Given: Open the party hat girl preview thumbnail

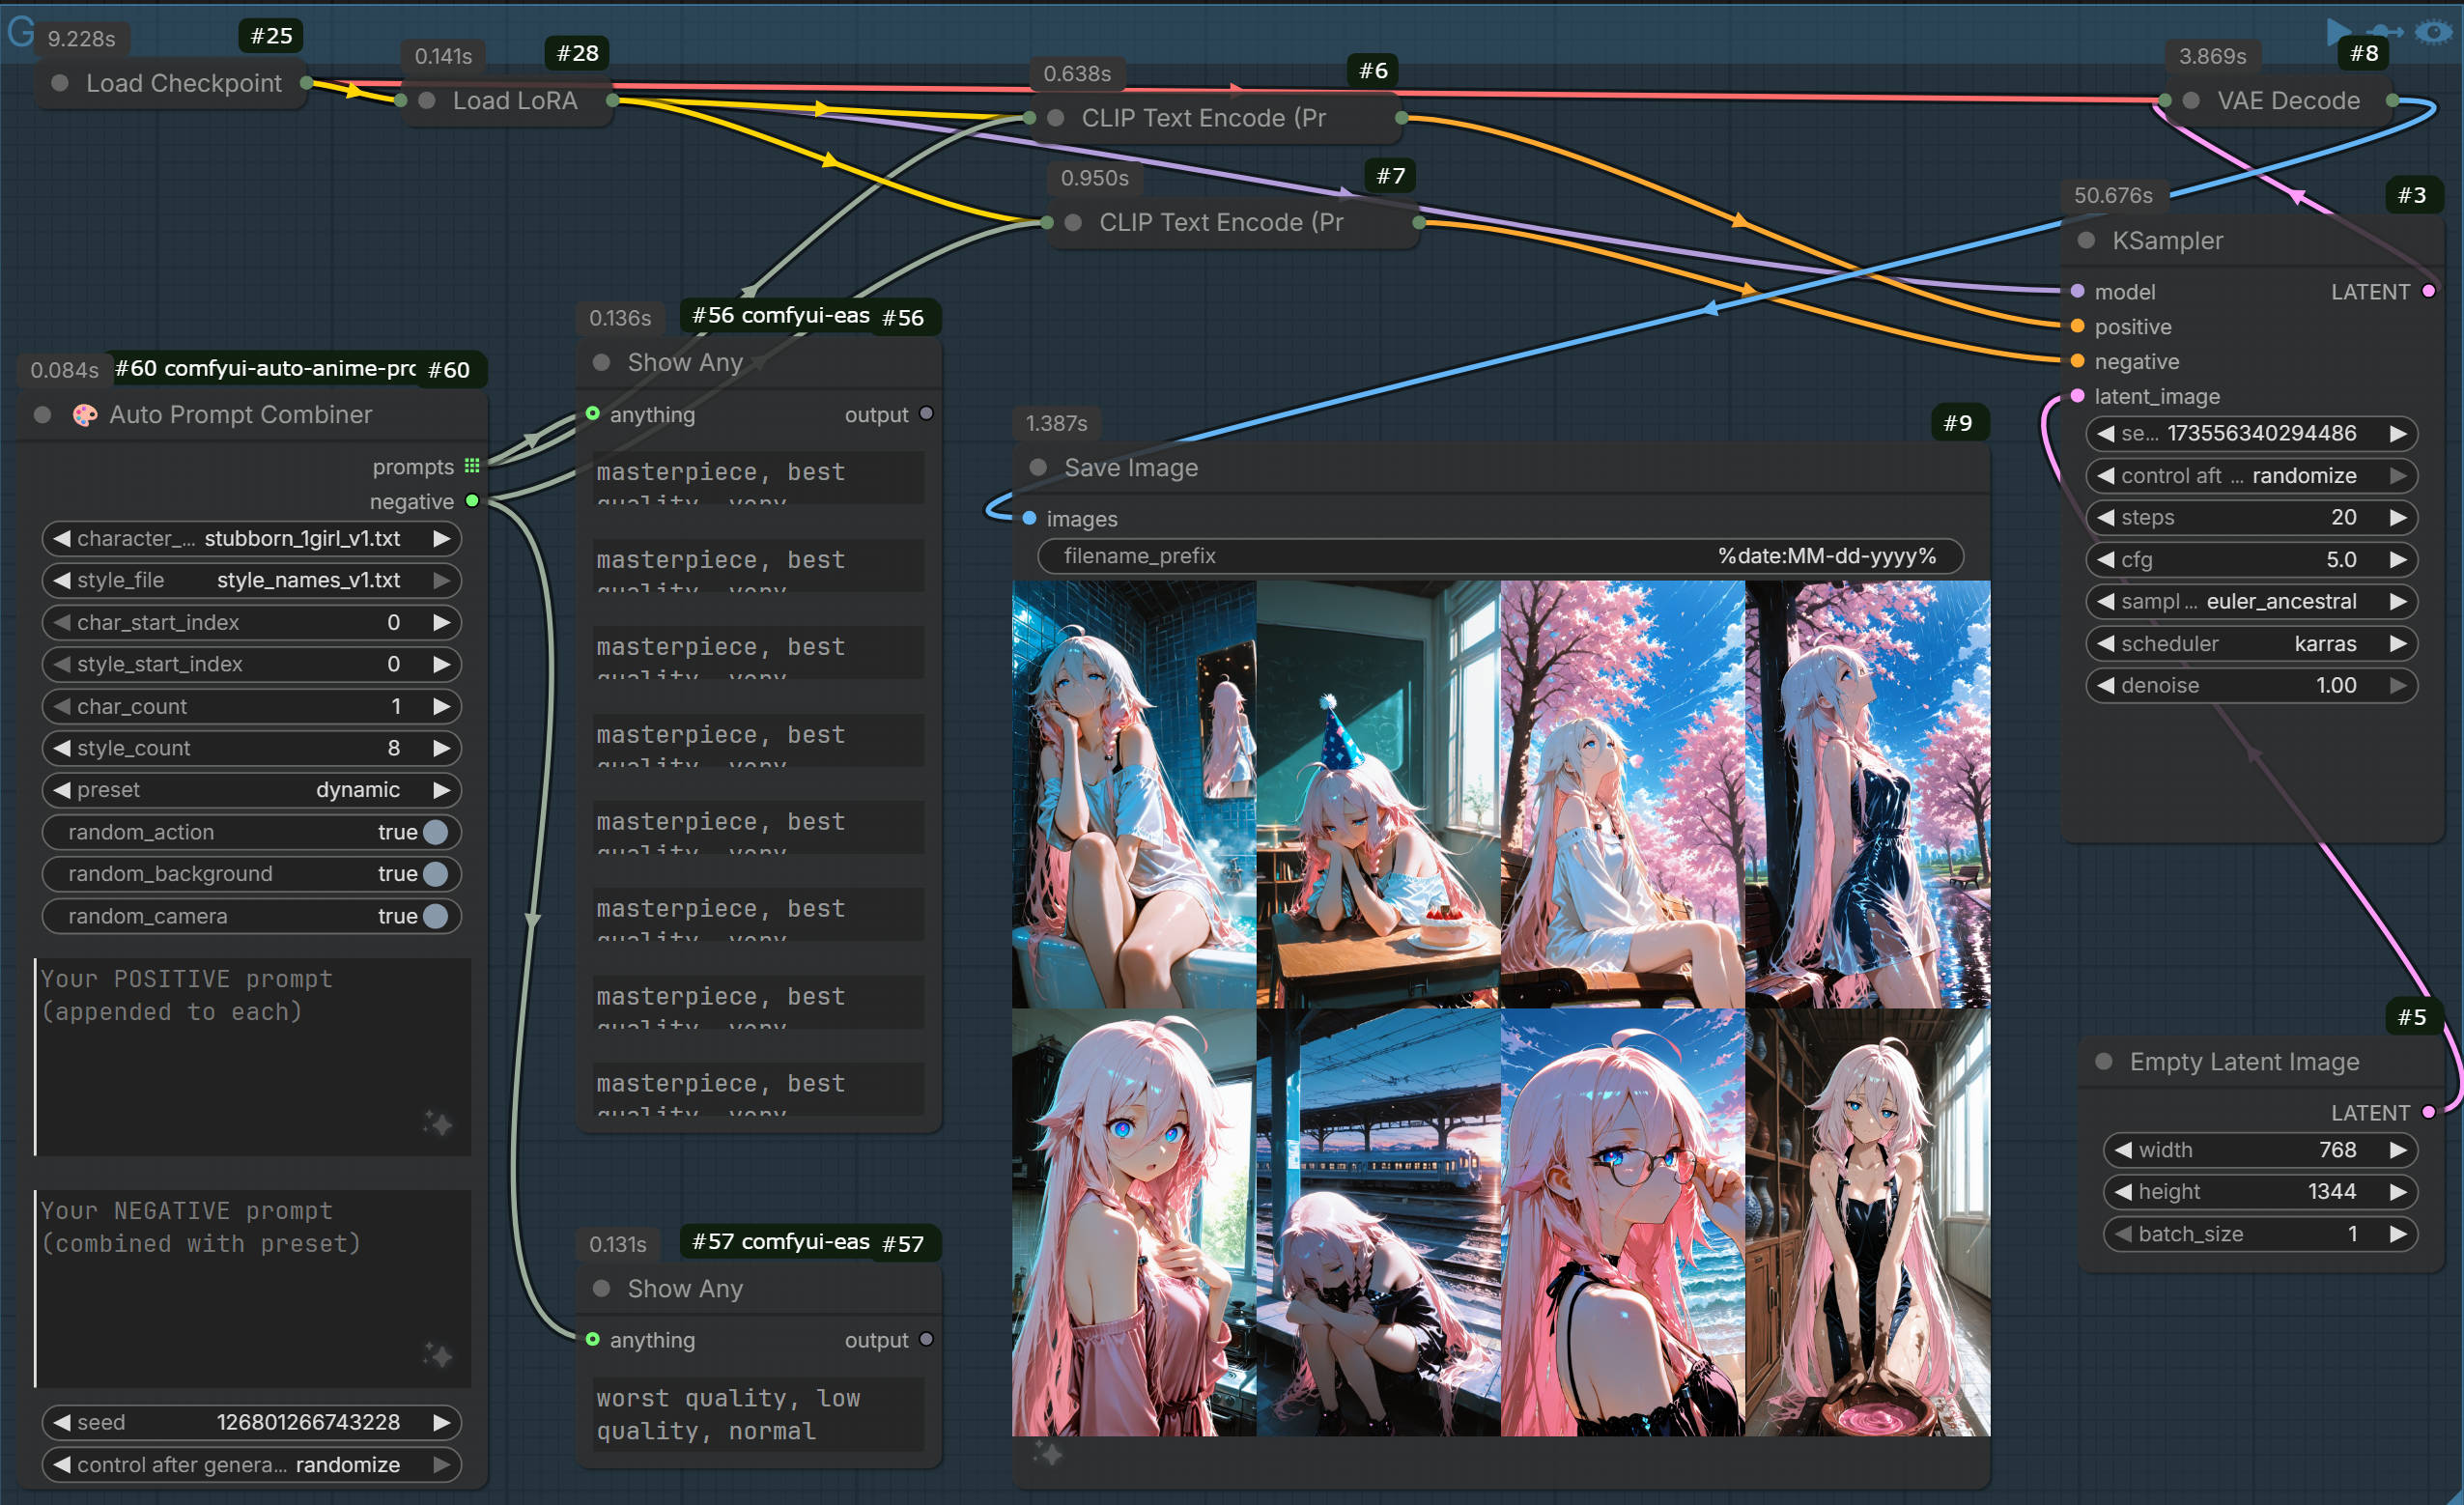Looking at the screenshot, I should (1378, 794).
